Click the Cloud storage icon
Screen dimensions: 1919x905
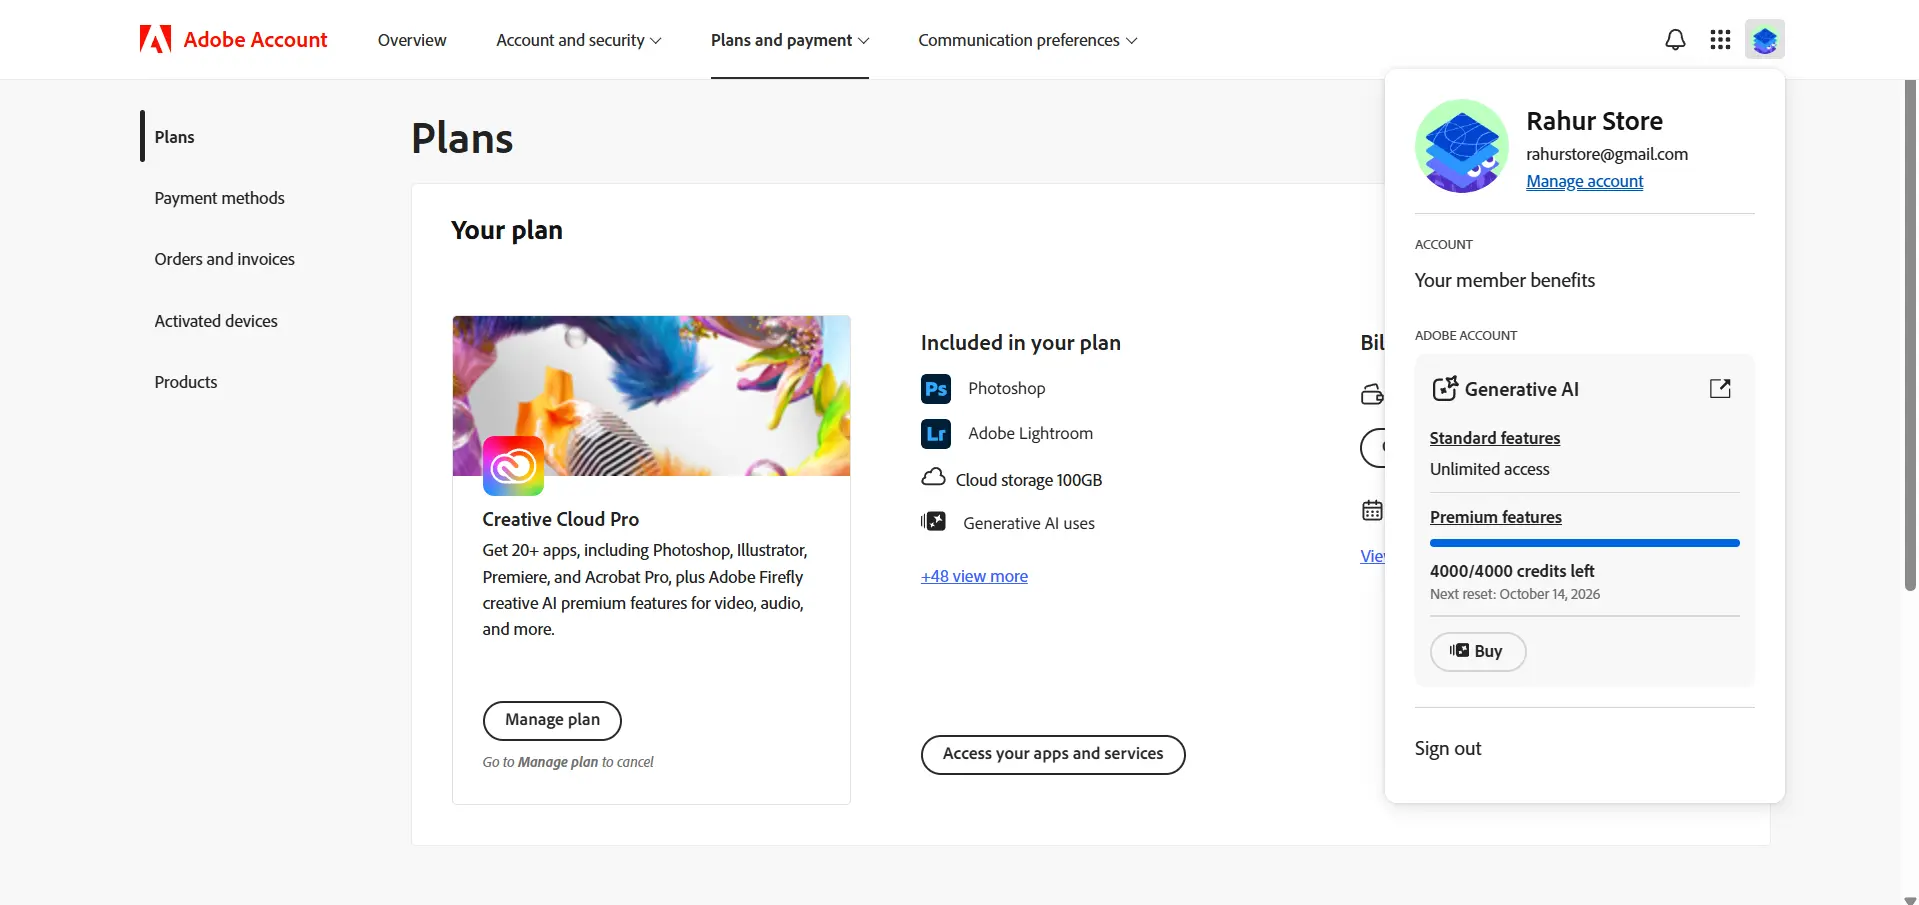point(933,477)
